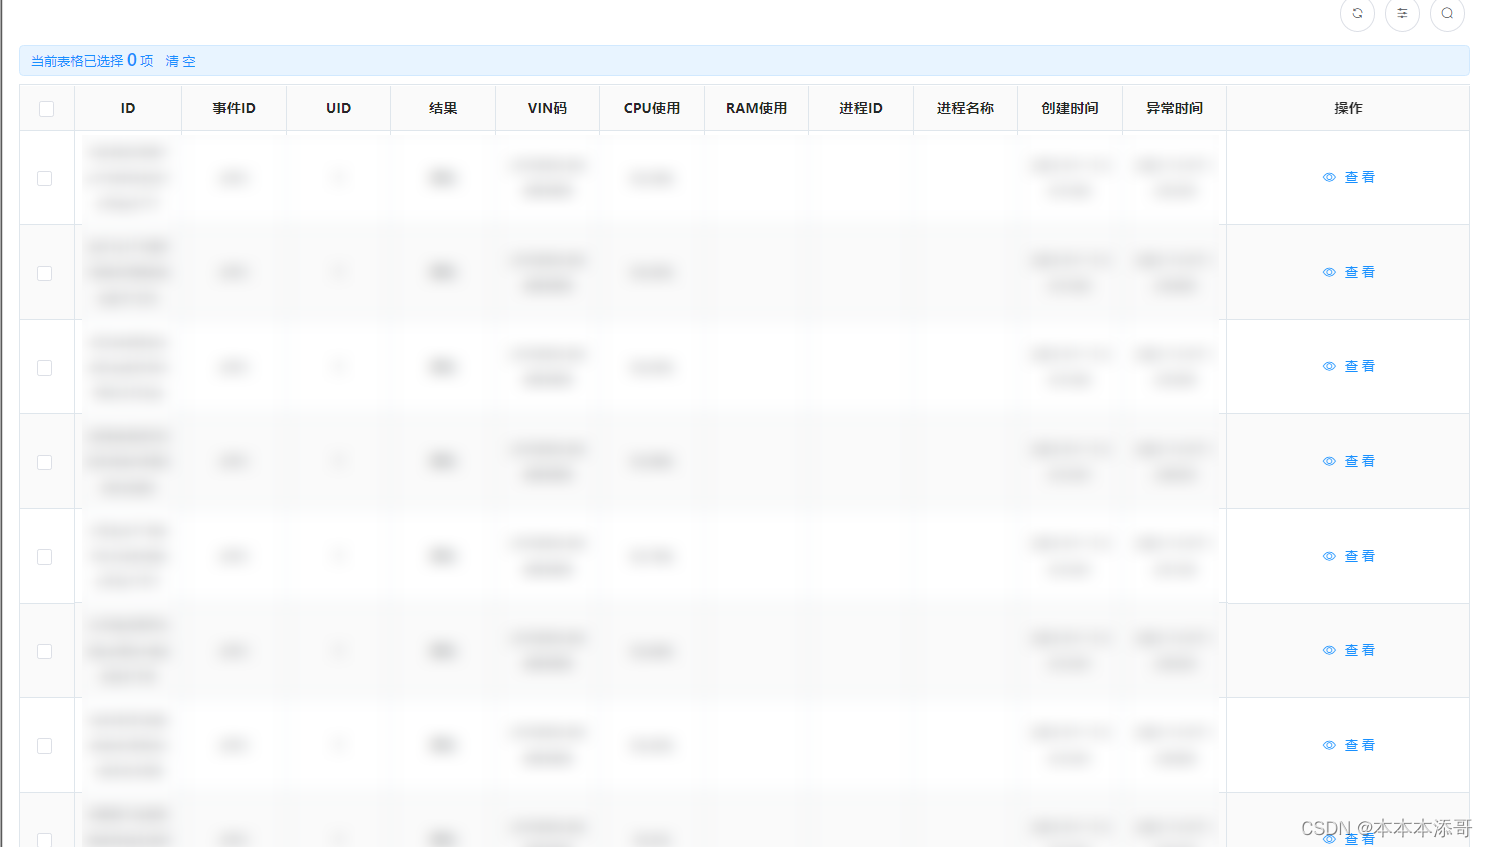The width and height of the screenshot is (1488, 847).
Task: Open the column settings icon
Action: 1402,14
